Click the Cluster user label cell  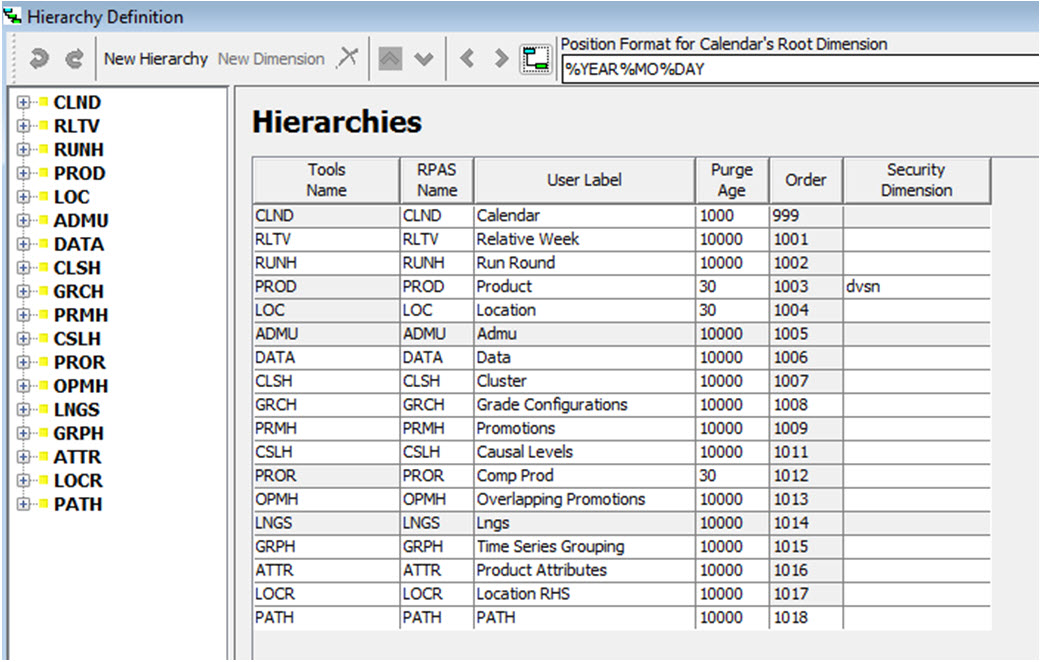[x=584, y=381]
